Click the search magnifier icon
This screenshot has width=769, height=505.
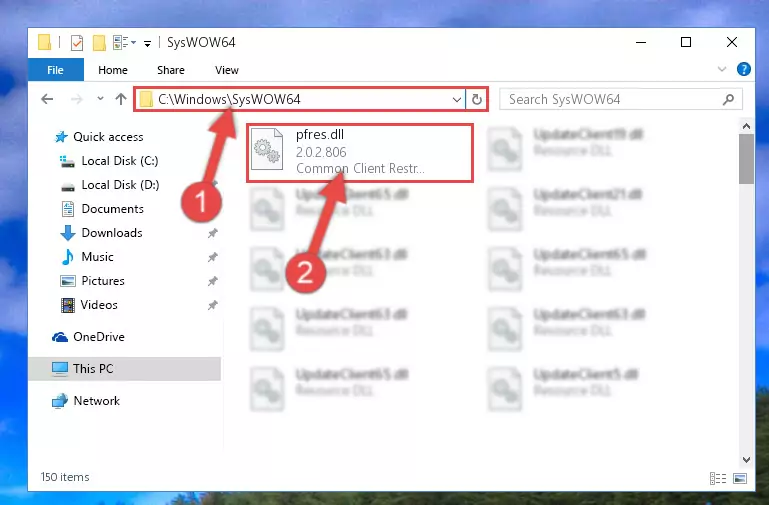[x=728, y=100]
